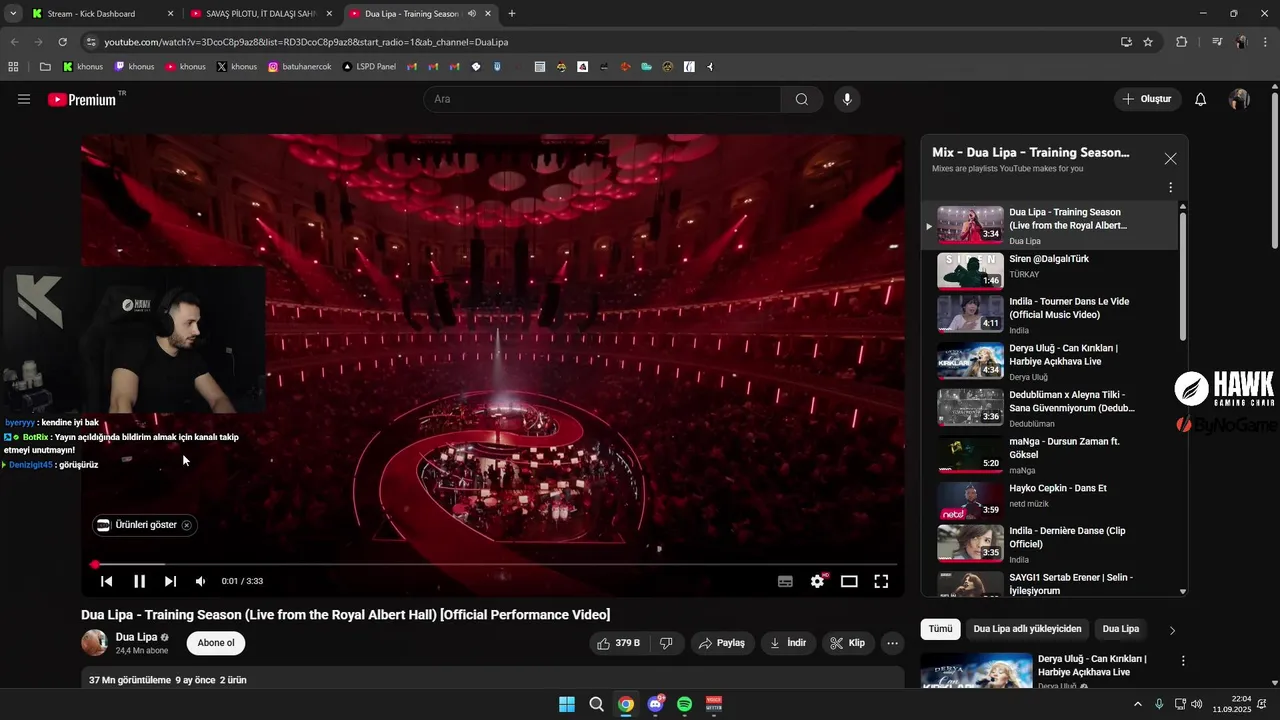Screen dimensions: 1280x720
Task: Open more actions ellipsis below video
Action: click(x=893, y=643)
